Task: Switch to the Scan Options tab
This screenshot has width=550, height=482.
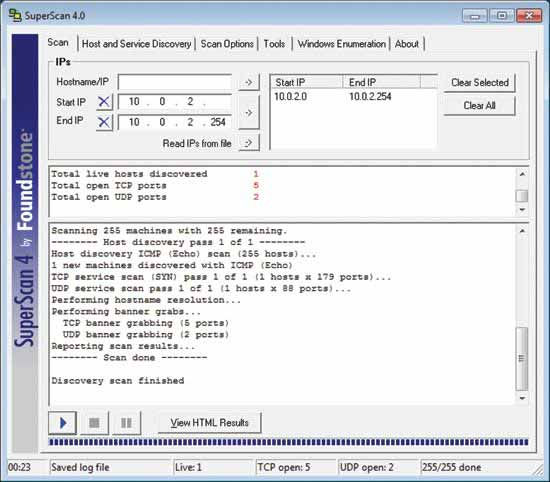Action: pyautogui.click(x=227, y=44)
